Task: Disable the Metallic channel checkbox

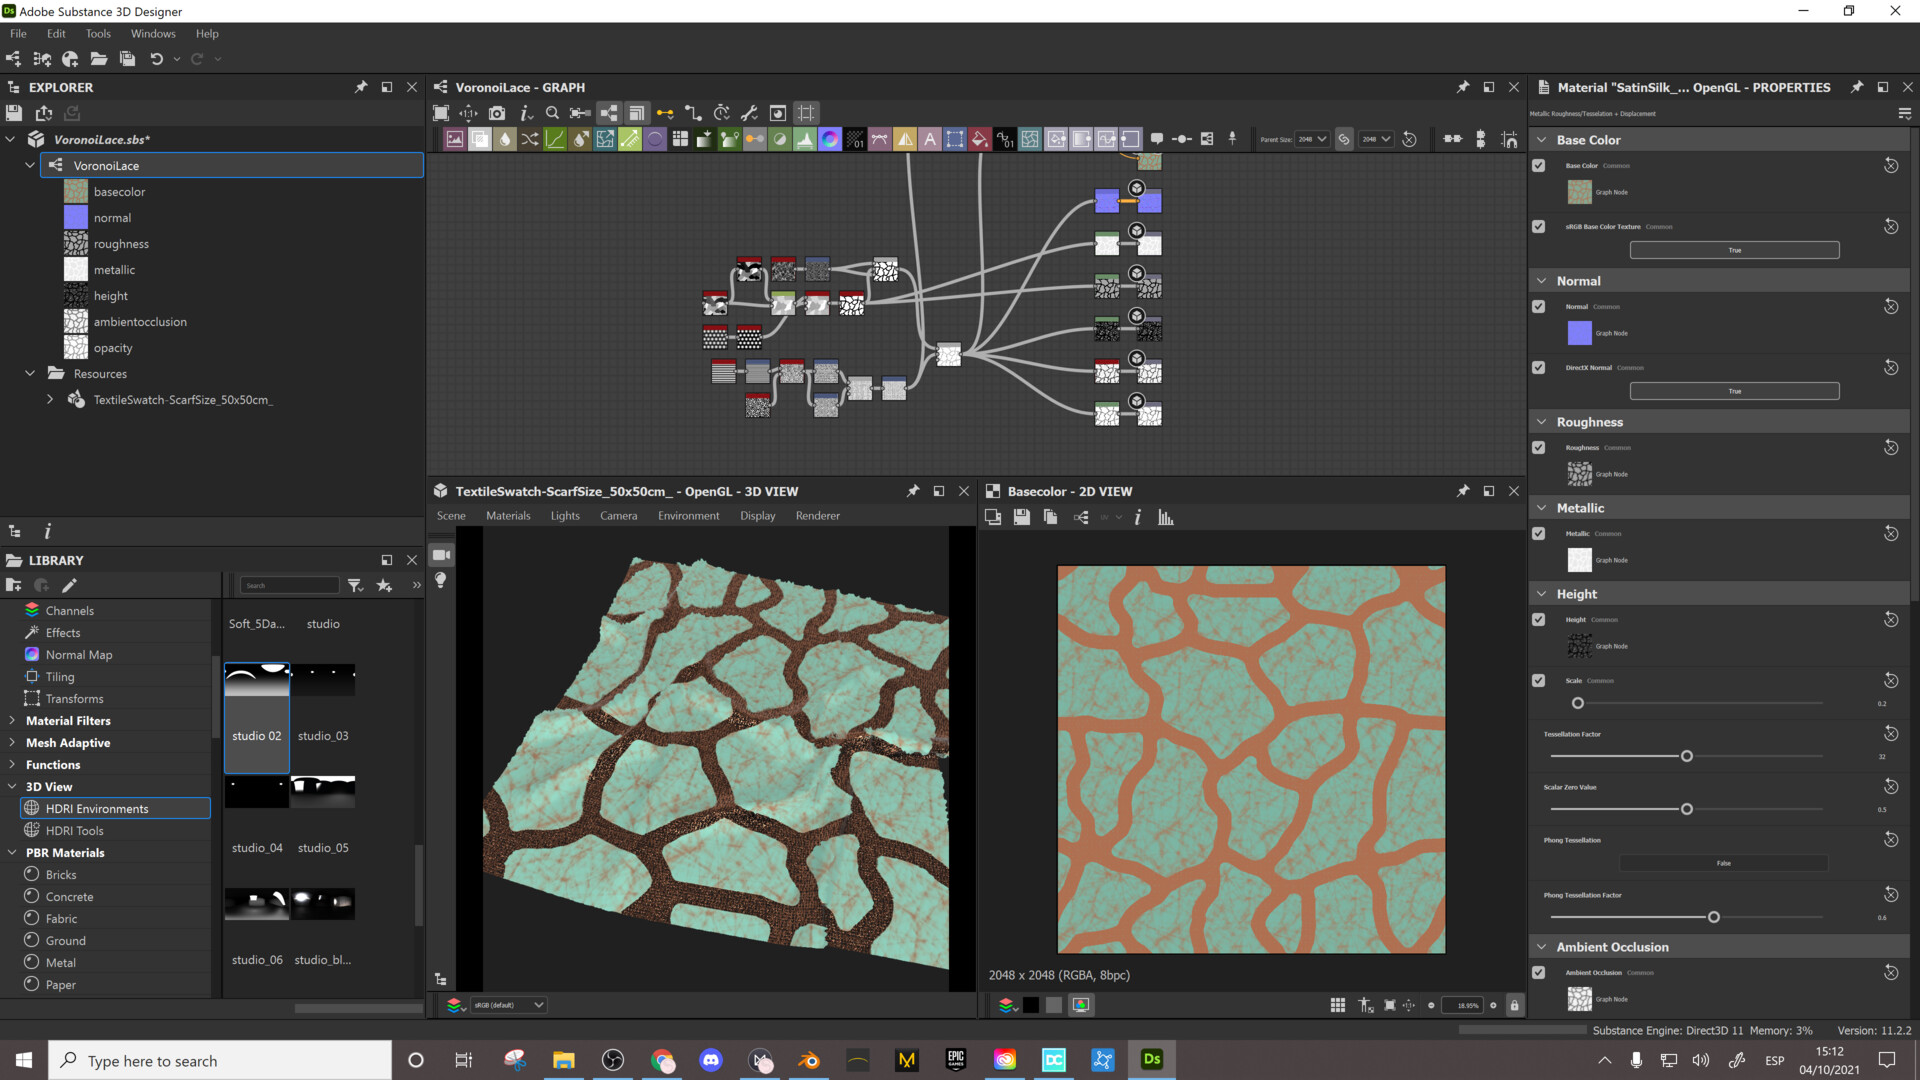Action: click(x=1539, y=533)
